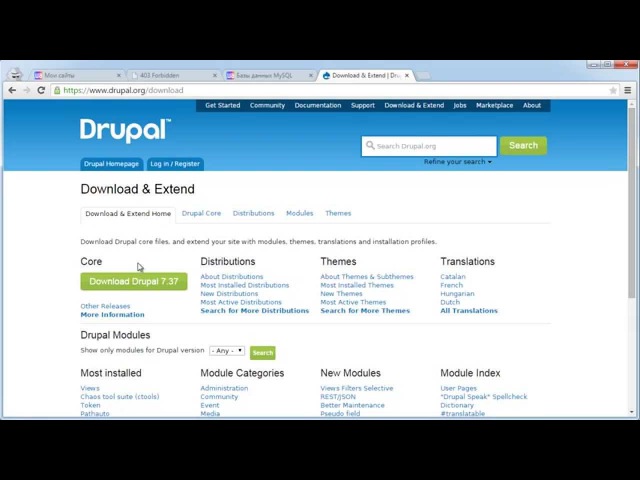Open a new tab with the blank tab button
640x480 pixels.
[x=423, y=76]
